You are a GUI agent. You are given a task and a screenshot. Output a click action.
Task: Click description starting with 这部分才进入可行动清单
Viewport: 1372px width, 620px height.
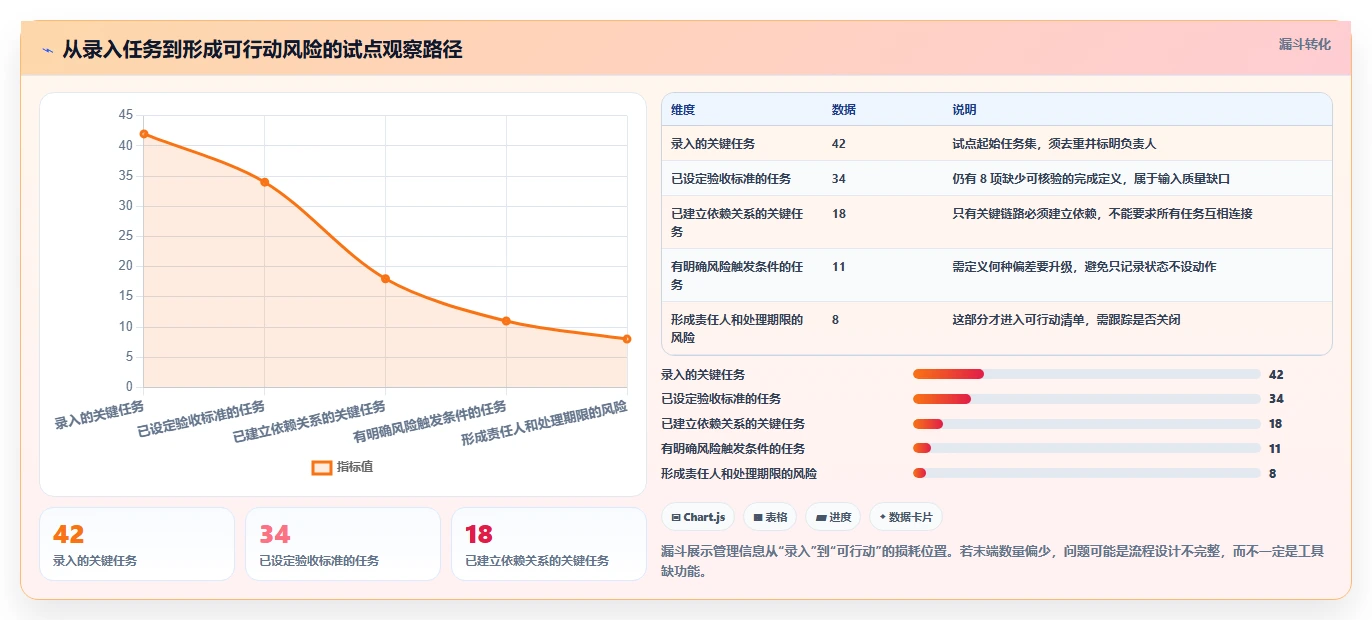[x=1066, y=320]
